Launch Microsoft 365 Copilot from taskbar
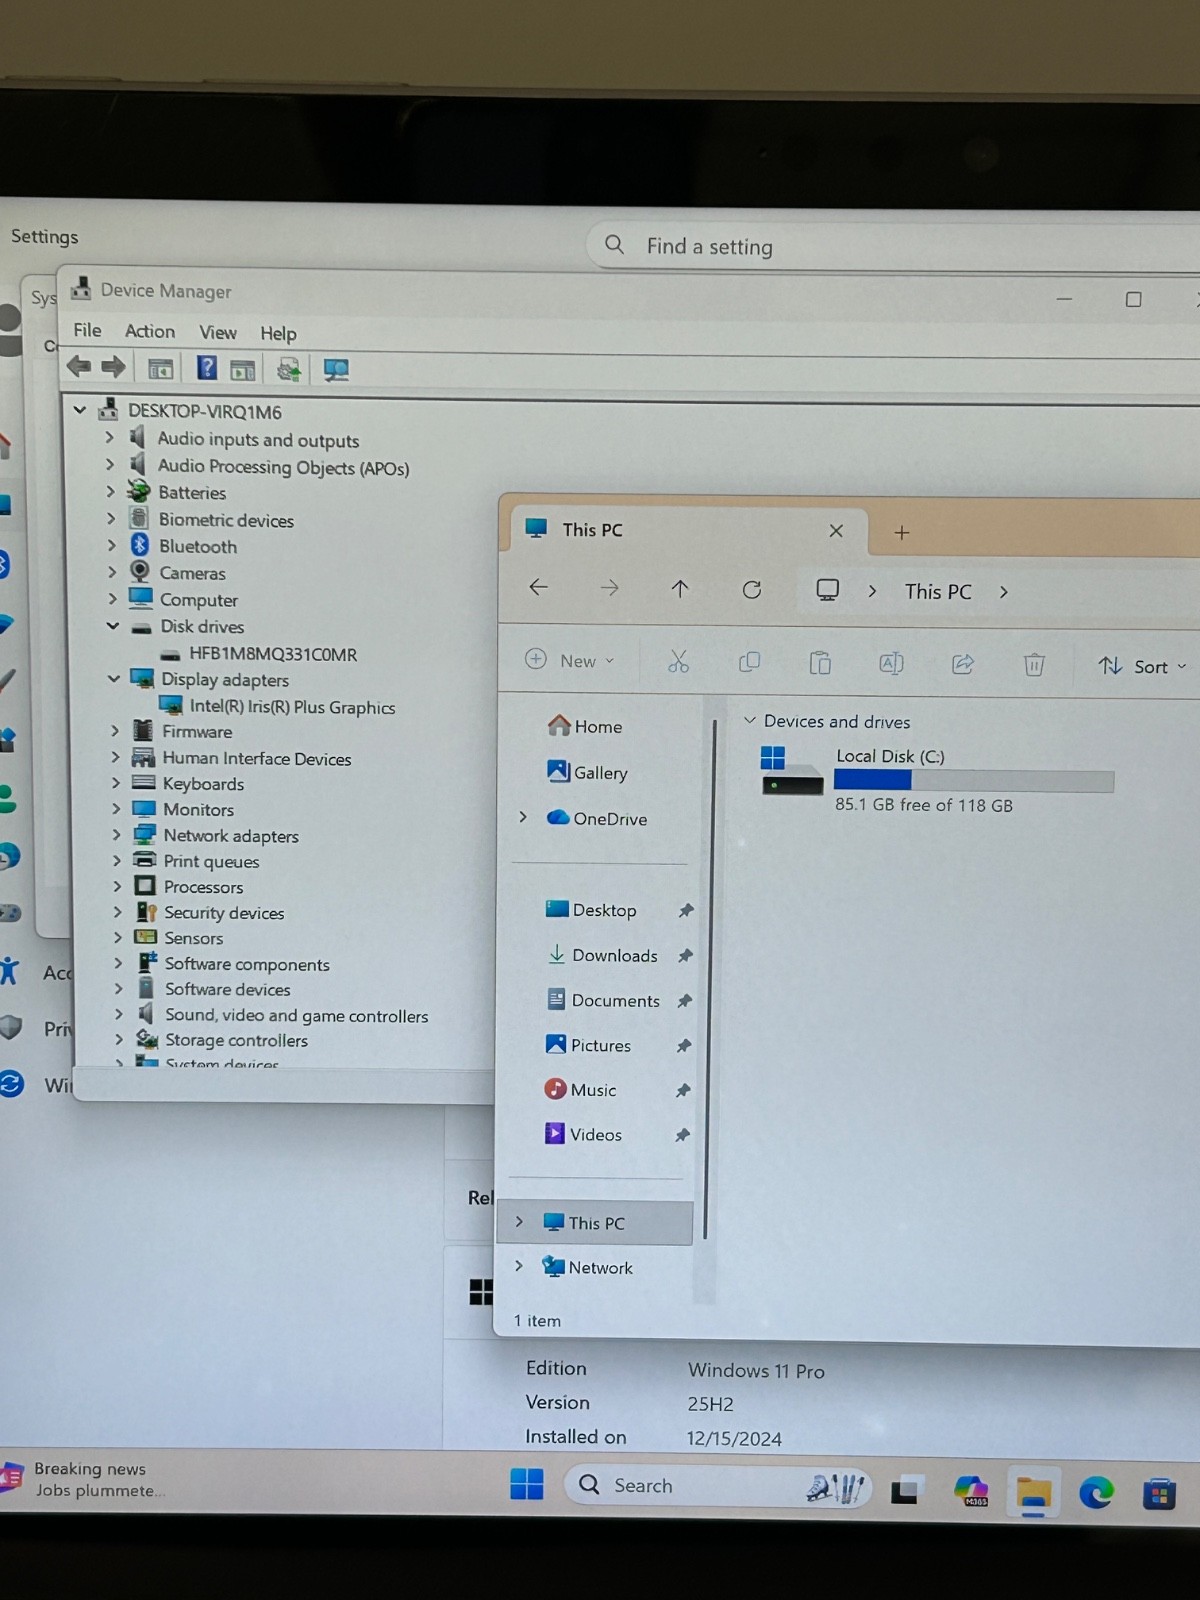1200x1600 pixels. coord(971,1491)
